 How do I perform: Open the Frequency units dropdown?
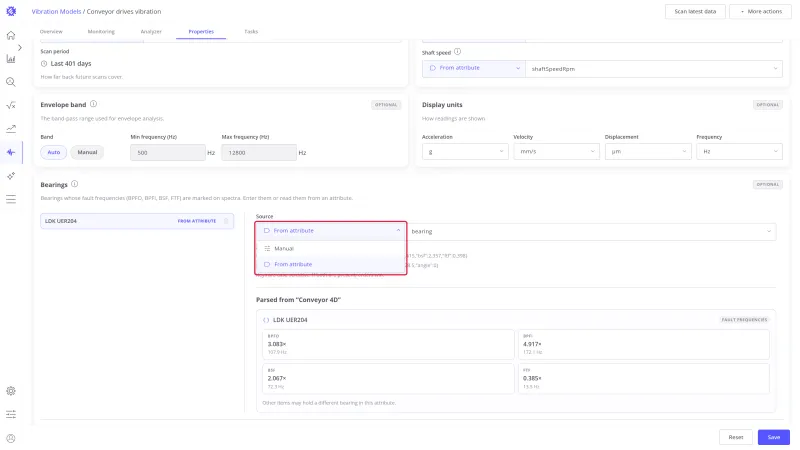click(x=739, y=152)
